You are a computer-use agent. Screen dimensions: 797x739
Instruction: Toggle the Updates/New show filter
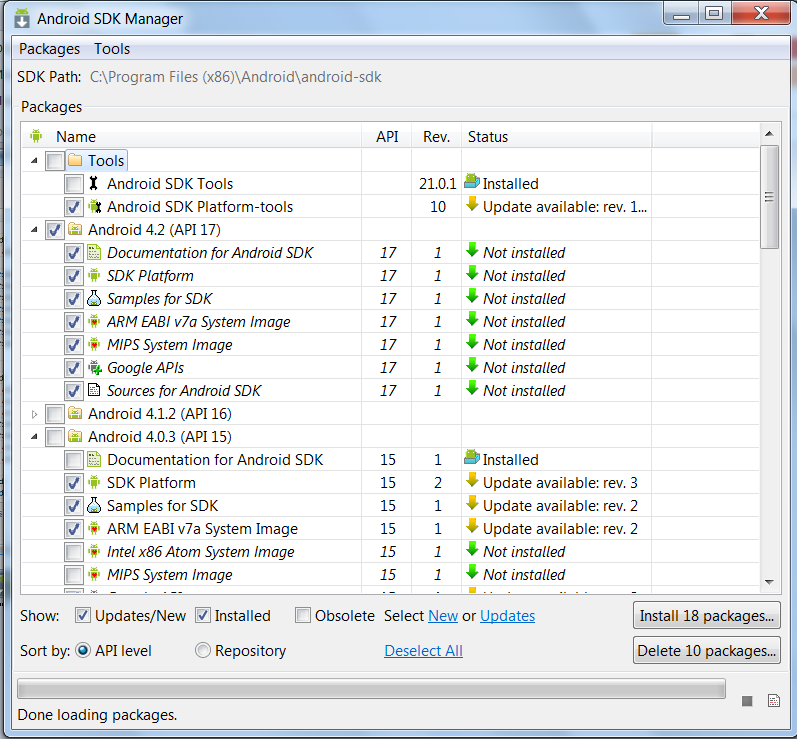coord(83,615)
